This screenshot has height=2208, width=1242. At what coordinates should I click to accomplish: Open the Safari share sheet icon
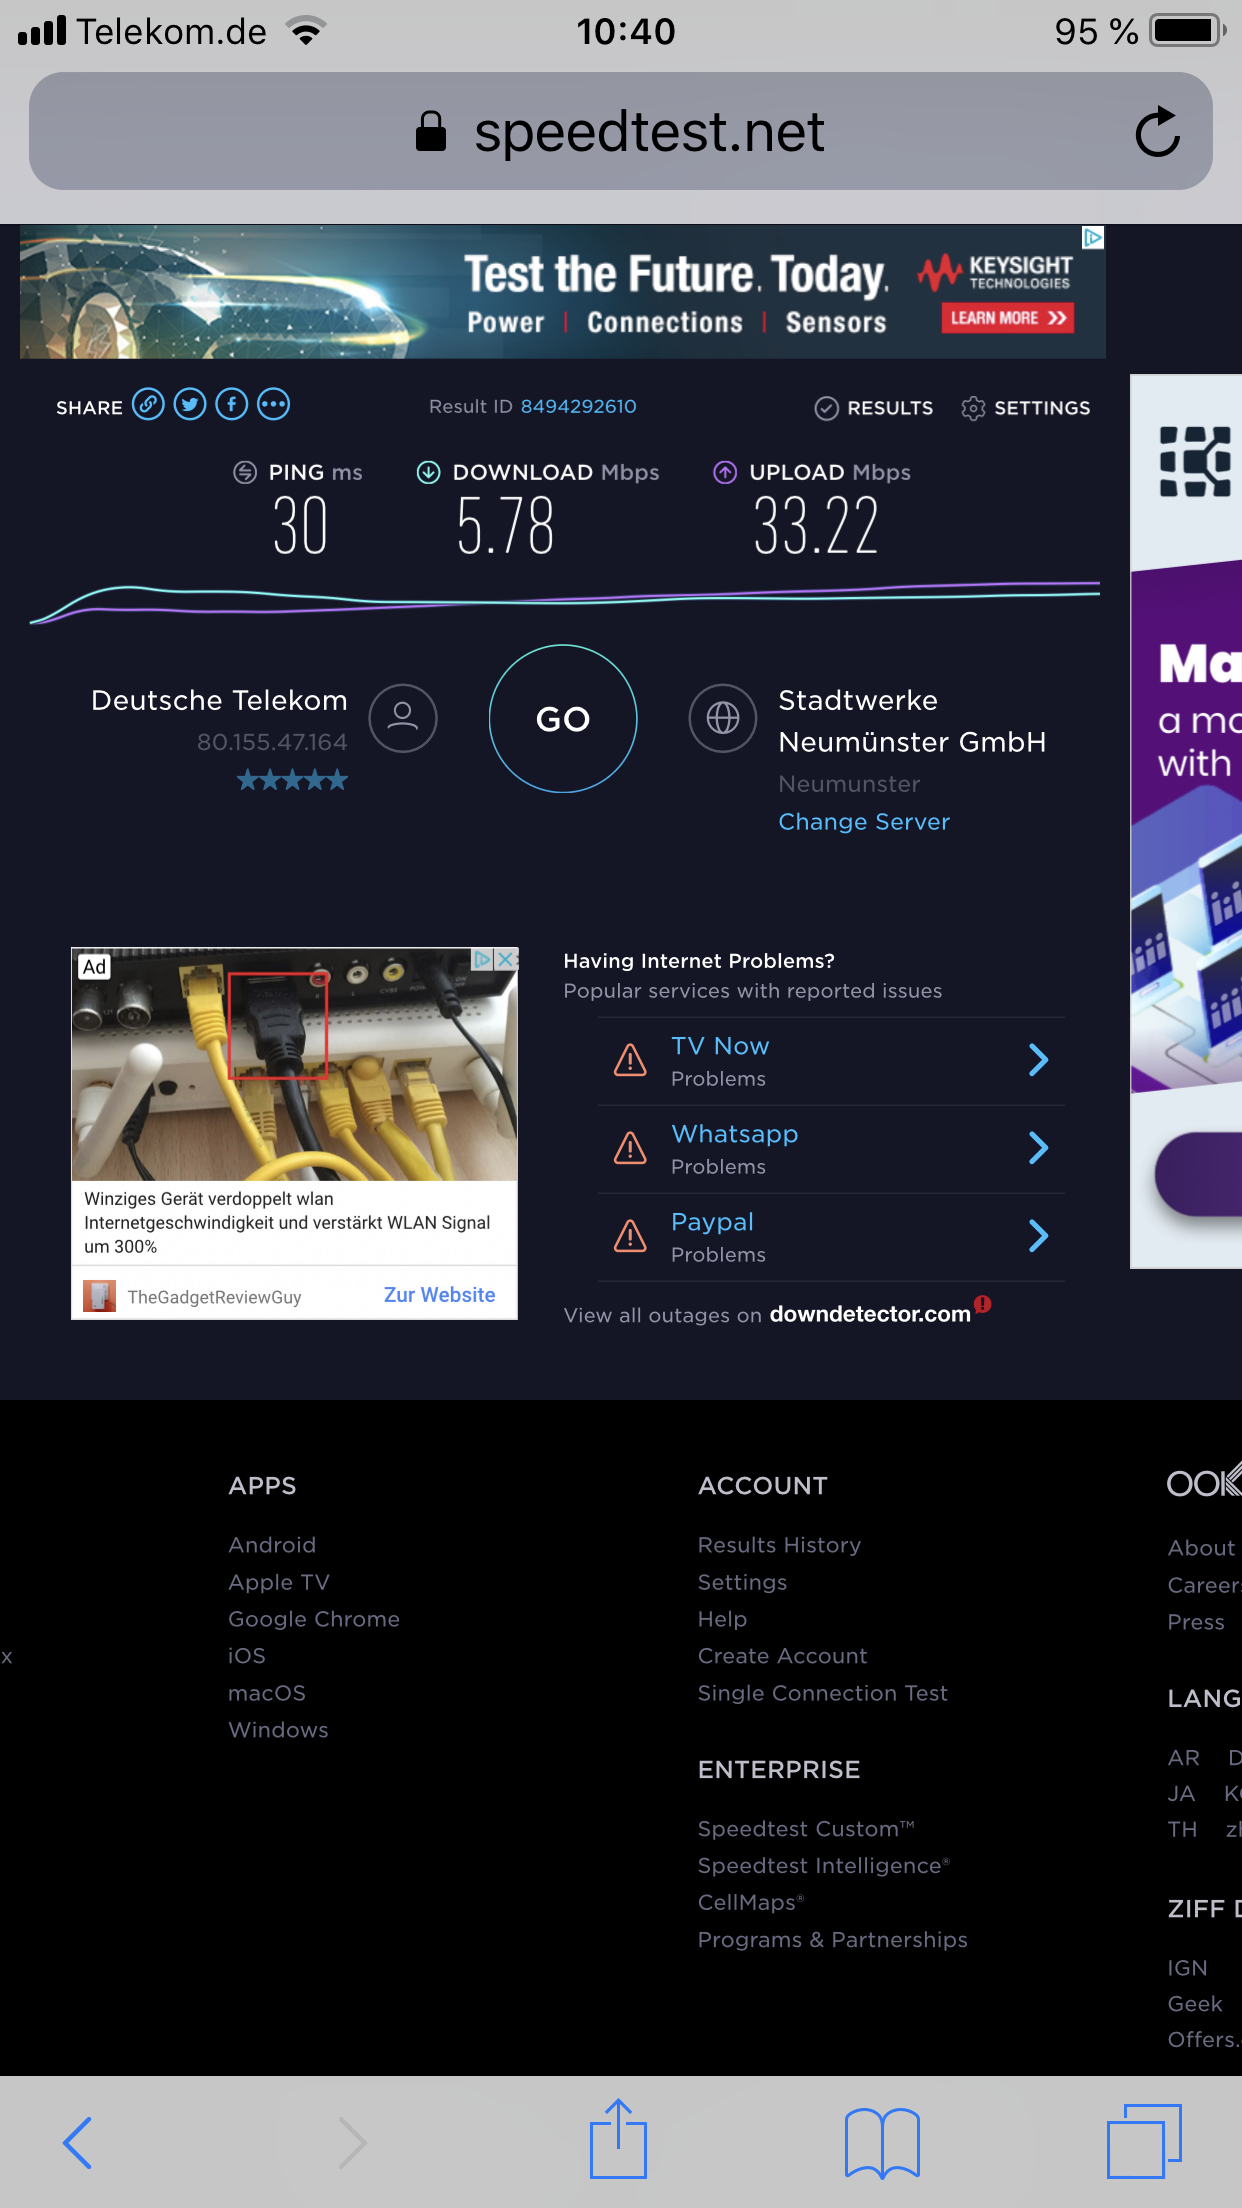(x=618, y=2138)
